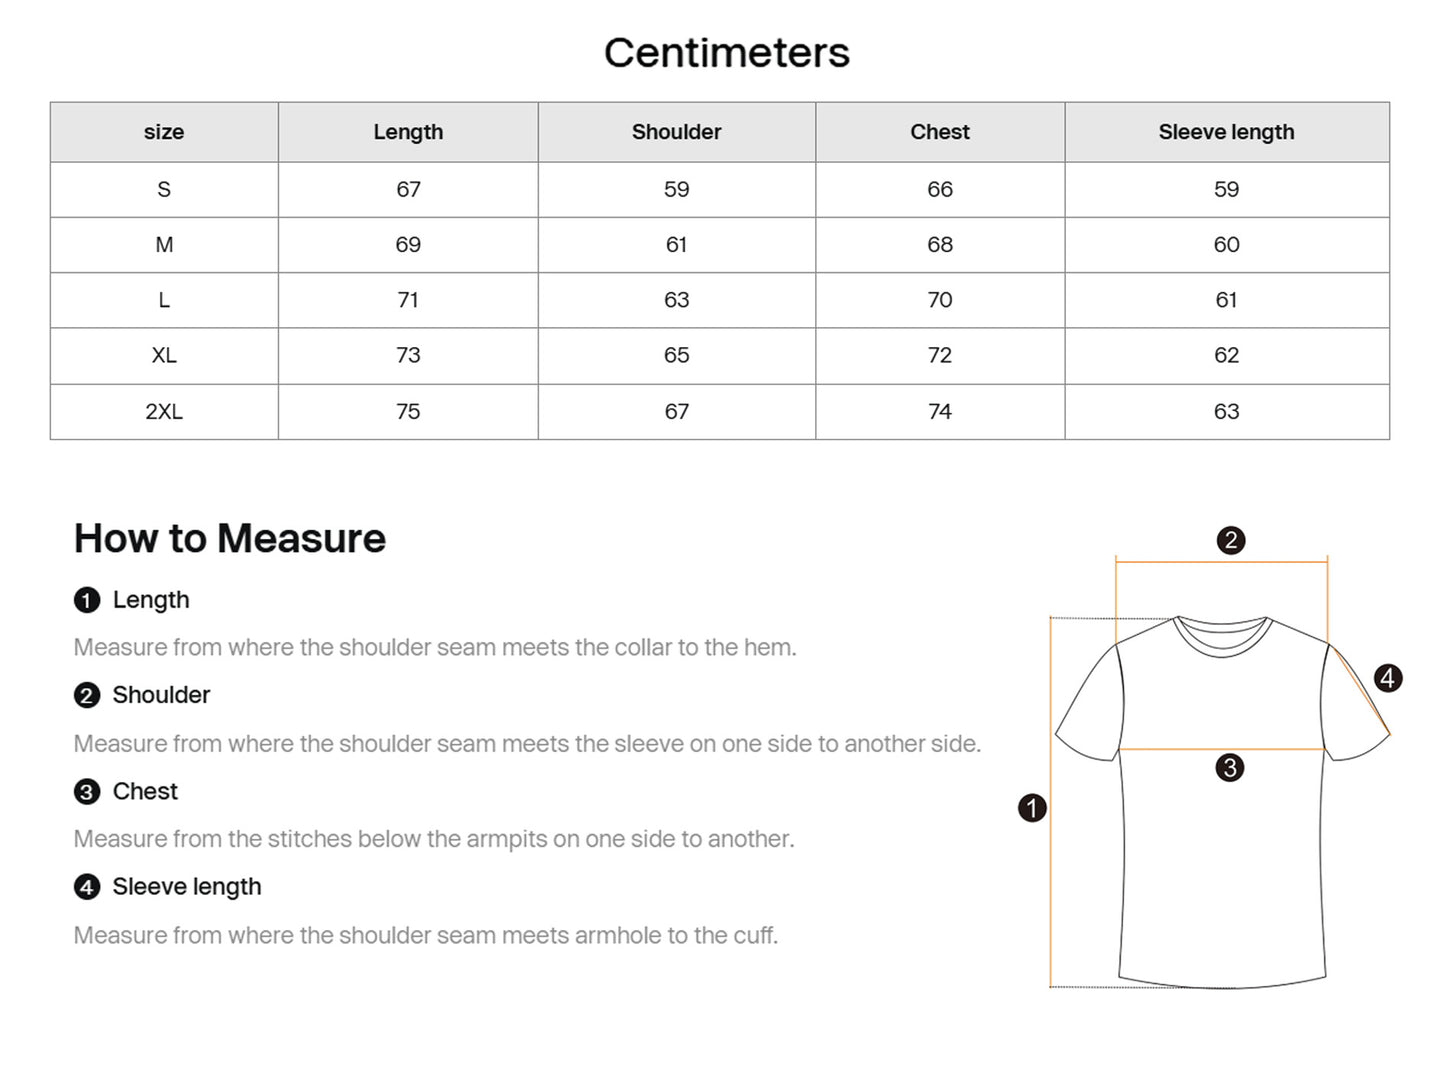This screenshot has width=1445, height=1083.
Task: Click the M row chest value 68
Action: coord(940,245)
